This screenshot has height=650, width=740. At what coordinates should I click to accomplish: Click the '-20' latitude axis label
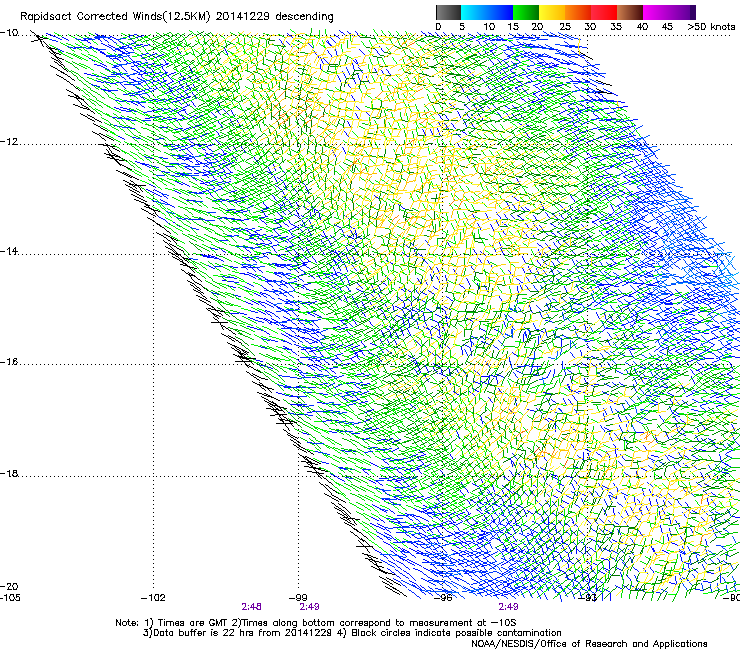tap(9, 587)
